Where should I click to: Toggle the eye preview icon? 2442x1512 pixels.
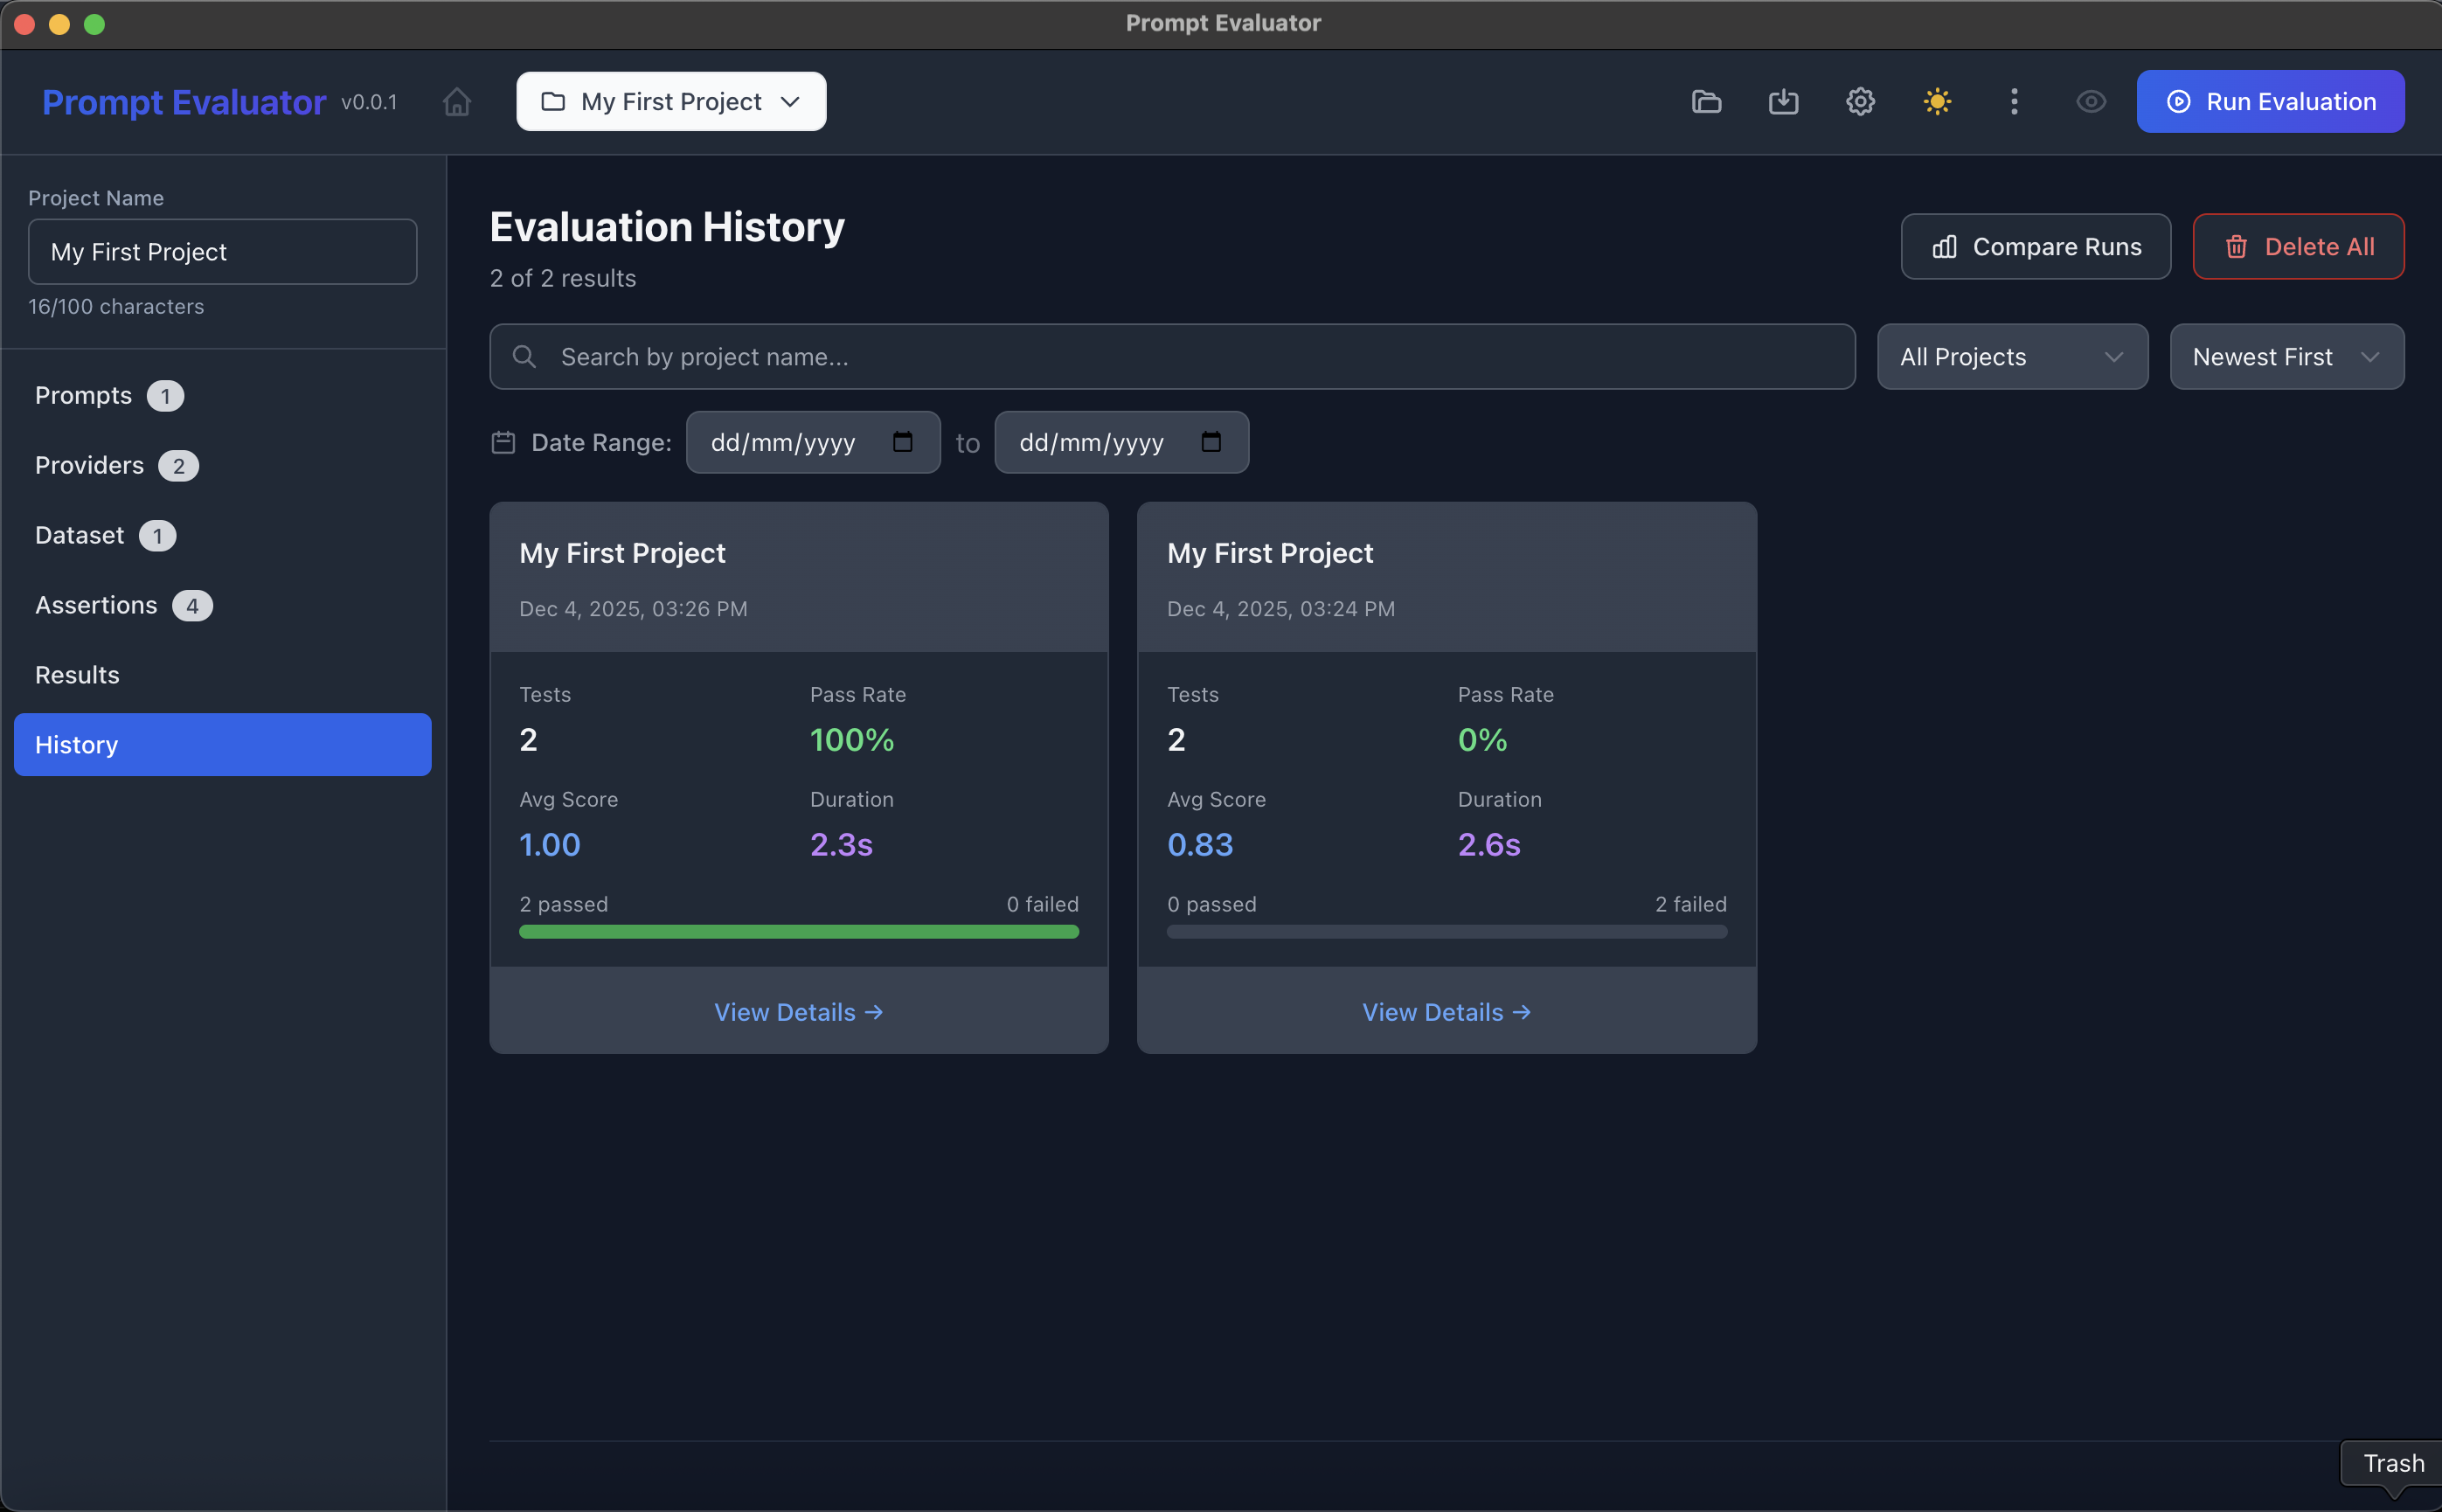coord(2091,102)
